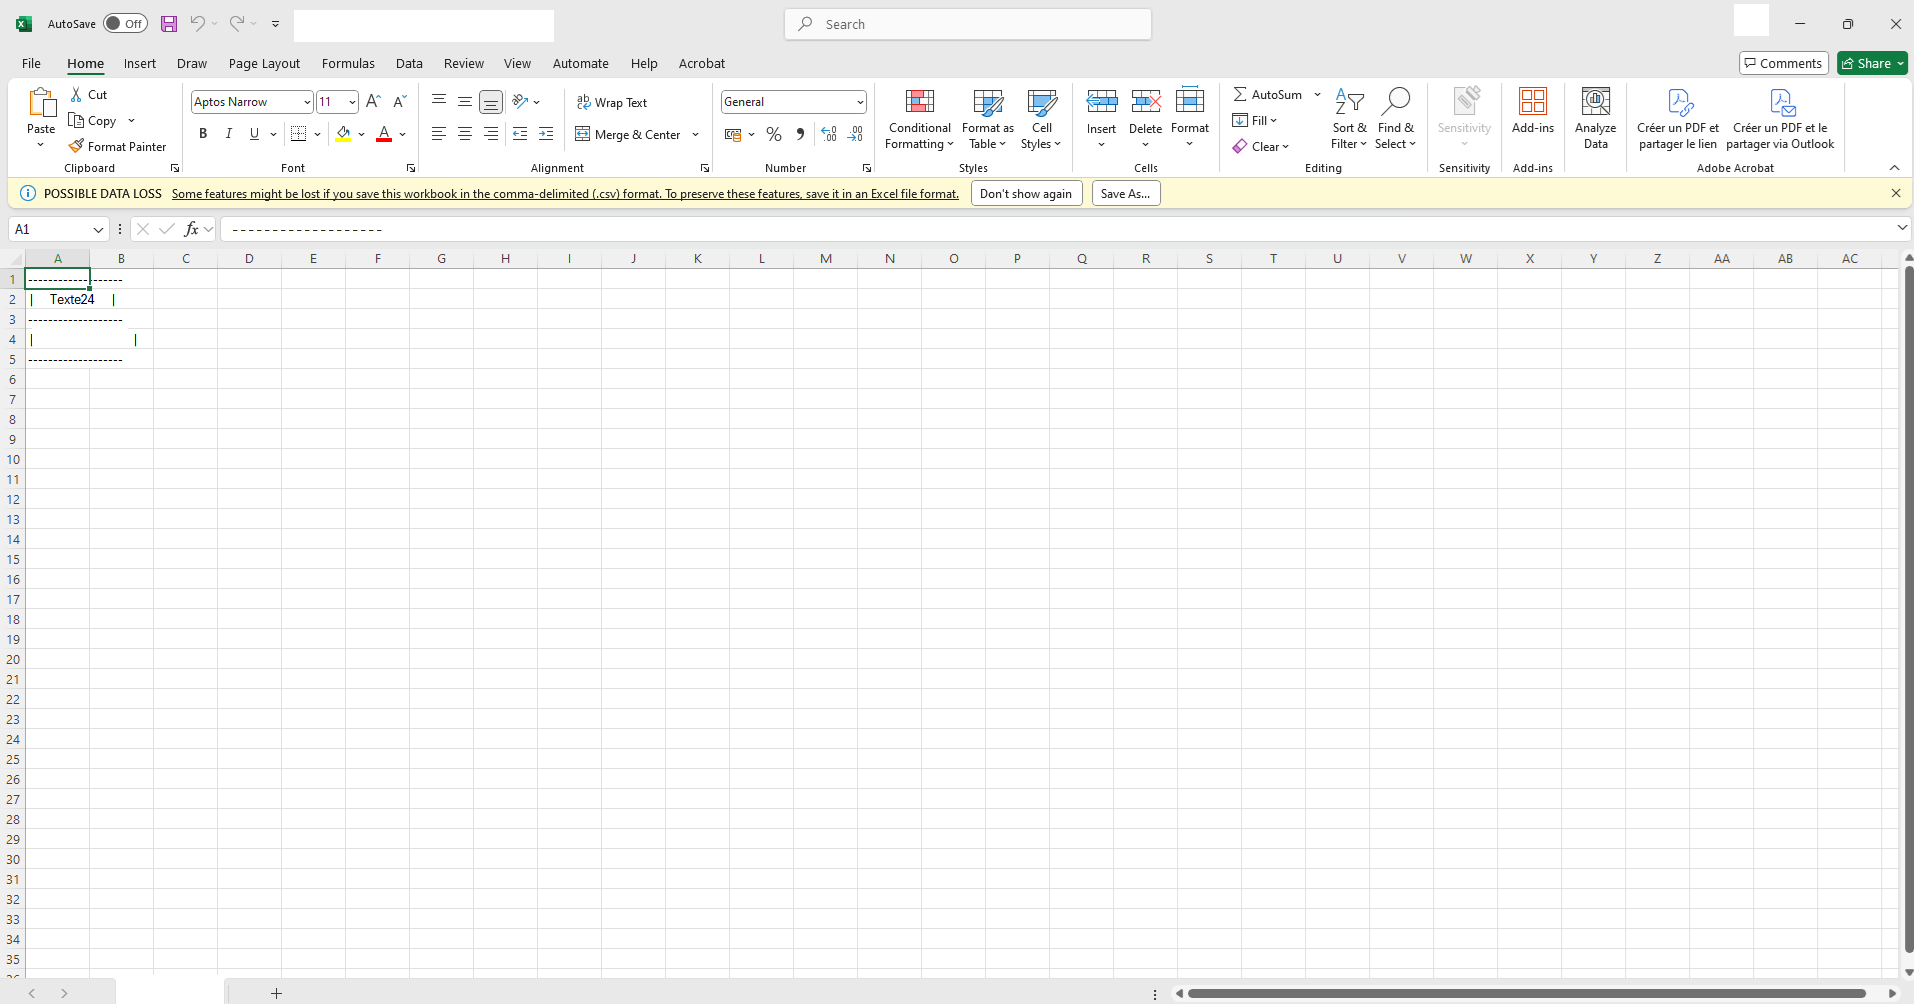
Task: Expand Cell Styles gallery
Action: coord(1042,118)
